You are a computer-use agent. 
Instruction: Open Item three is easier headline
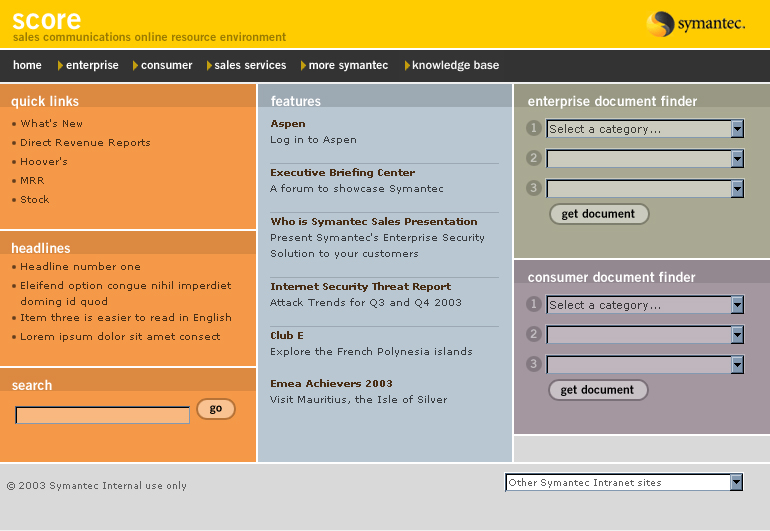tap(126, 317)
